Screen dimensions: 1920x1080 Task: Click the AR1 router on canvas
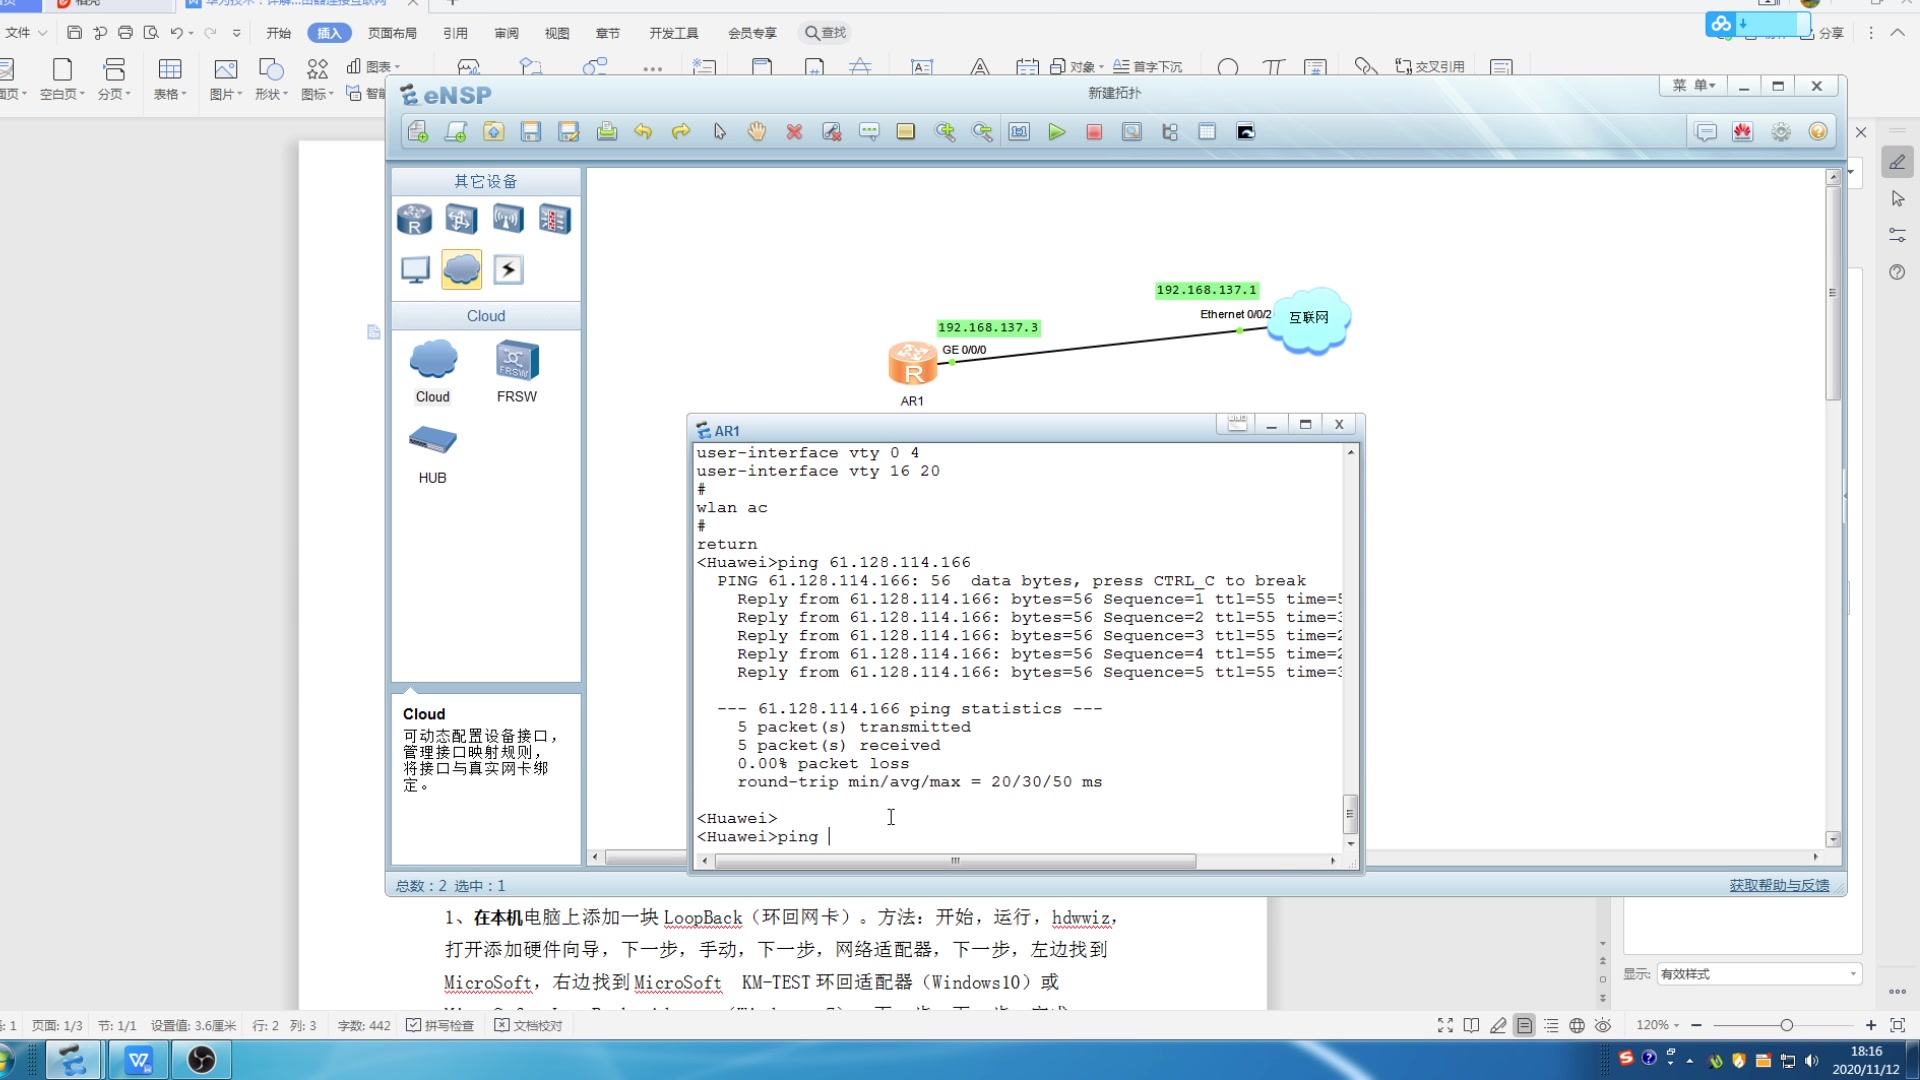[912, 364]
